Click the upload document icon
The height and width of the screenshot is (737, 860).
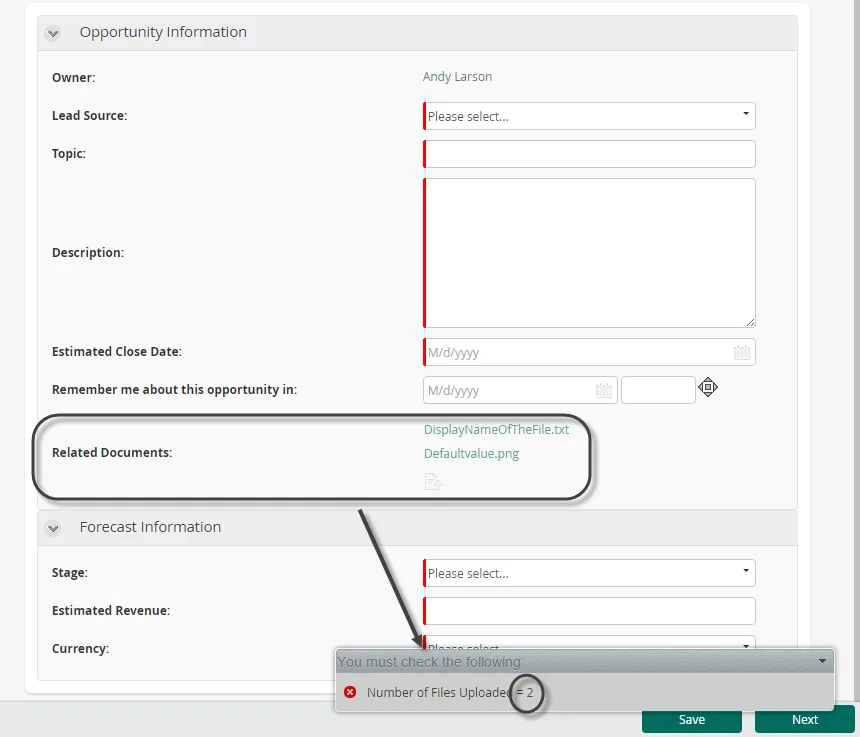coord(433,481)
